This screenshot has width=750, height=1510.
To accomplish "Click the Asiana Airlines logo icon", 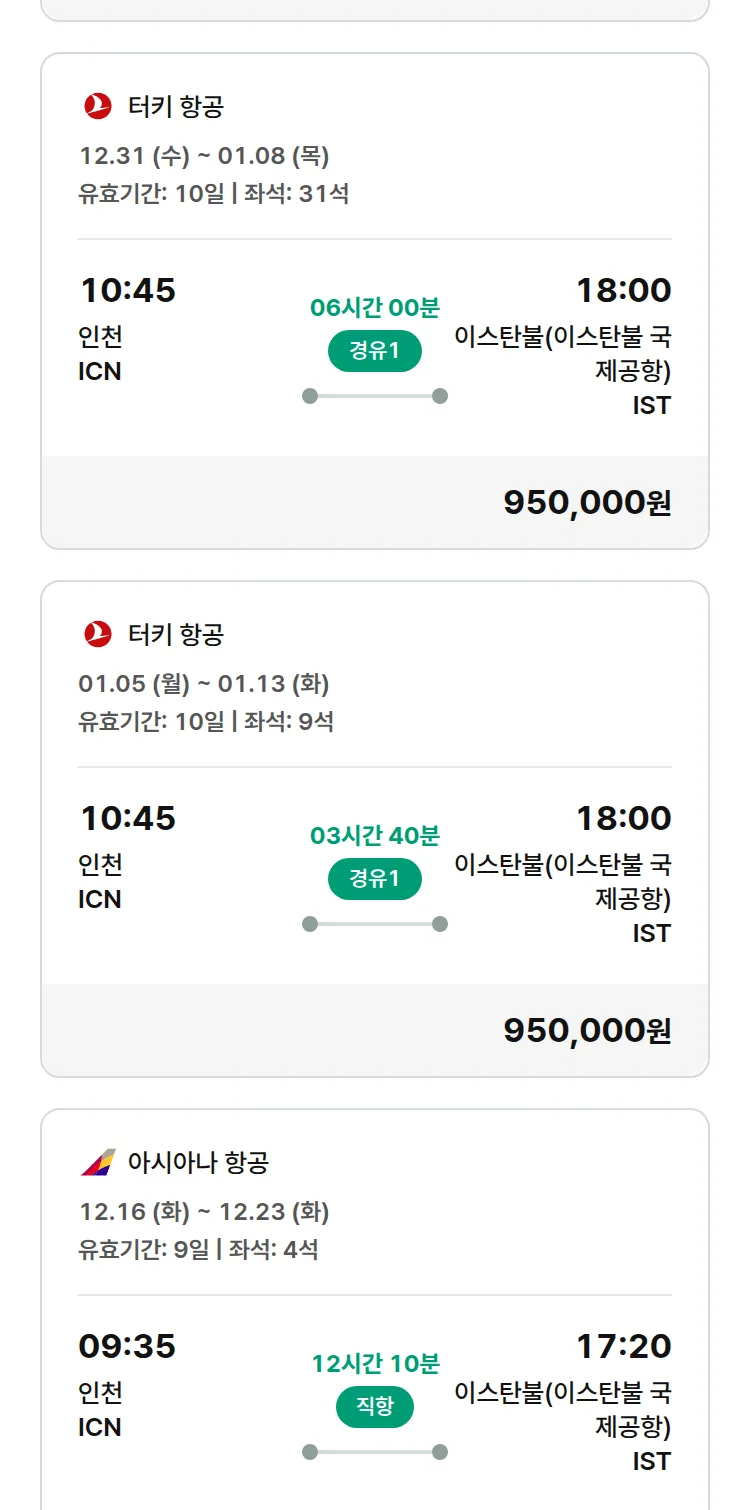I will 98,1162.
